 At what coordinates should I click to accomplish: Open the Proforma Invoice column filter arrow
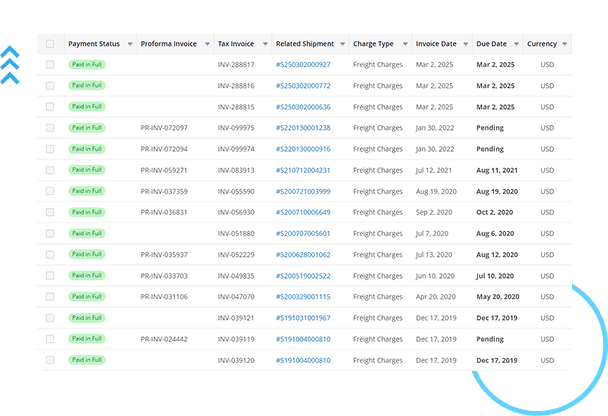207,44
